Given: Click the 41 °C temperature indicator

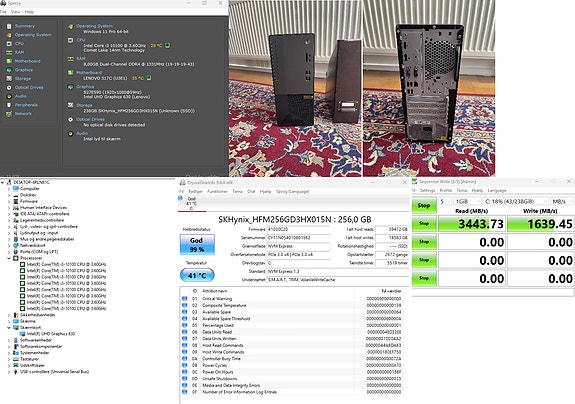Looking at the screenshot, I should [x=197, y=275].
